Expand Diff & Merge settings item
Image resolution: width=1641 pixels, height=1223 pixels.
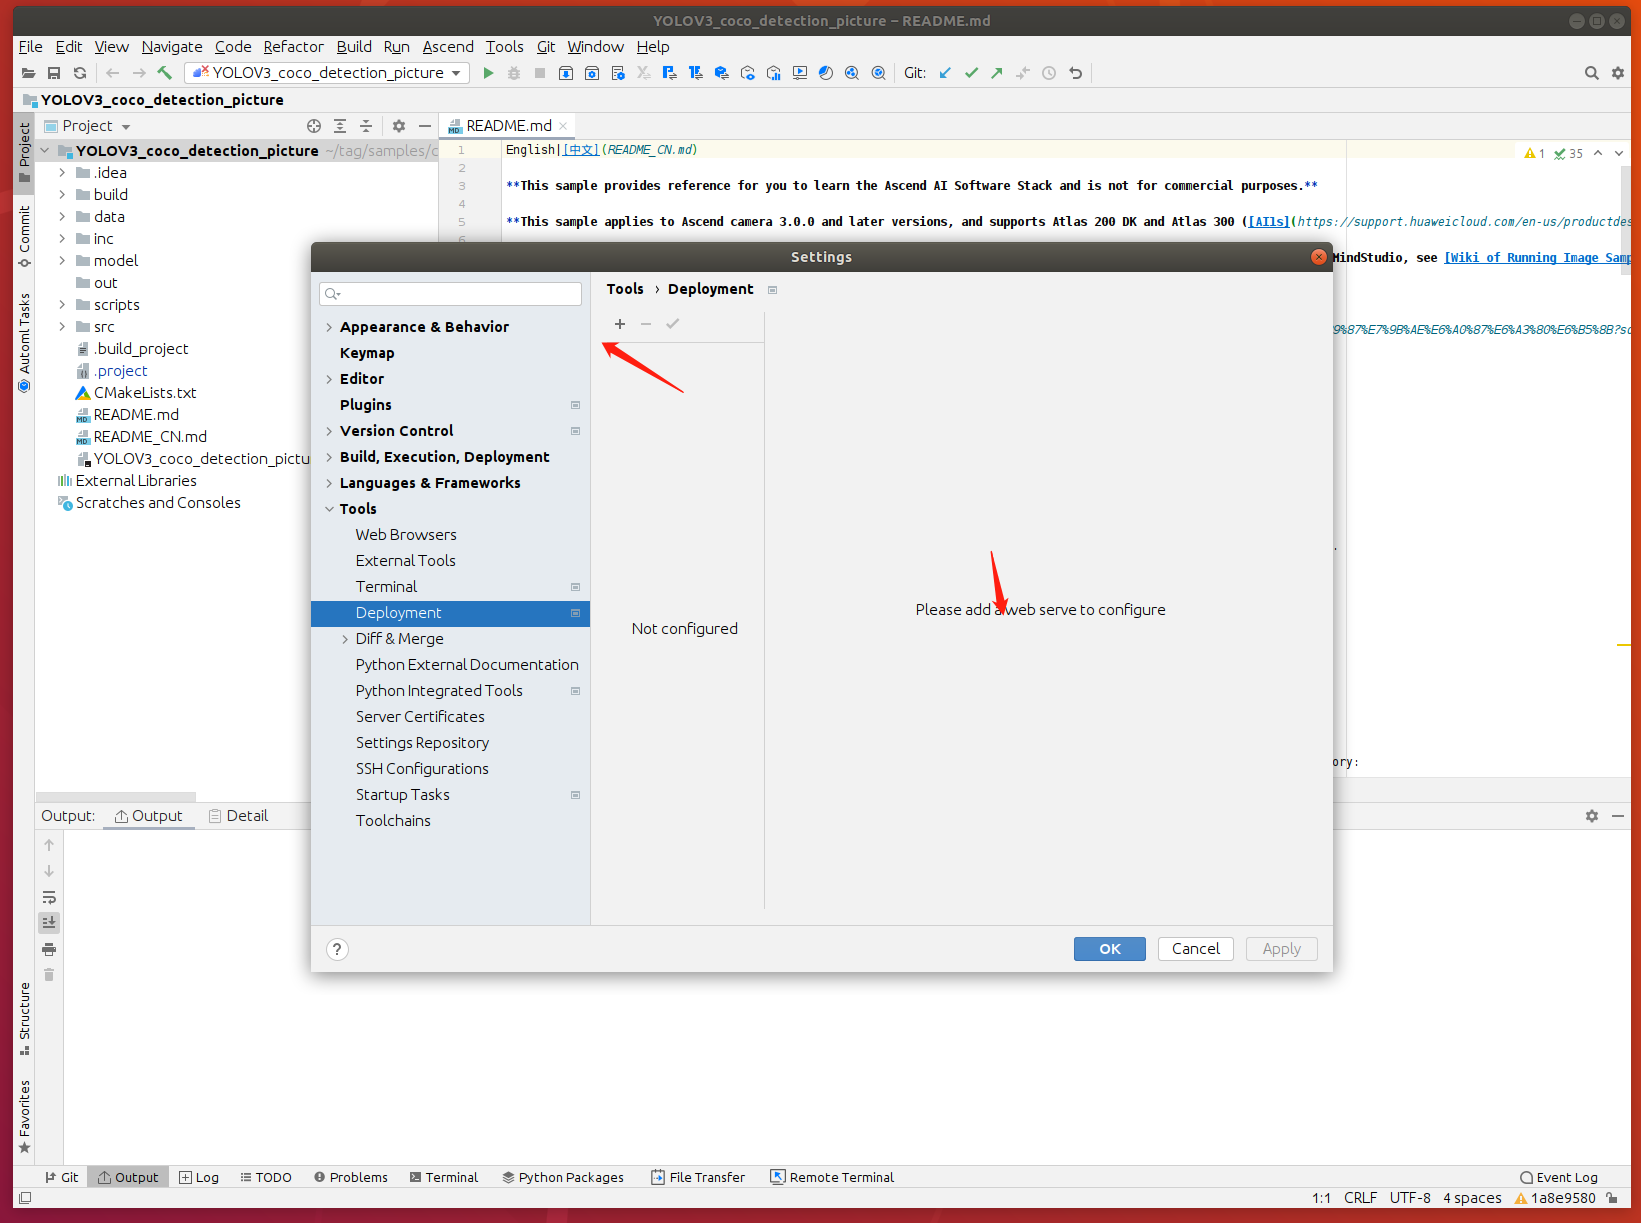click(x=345, y=639)
